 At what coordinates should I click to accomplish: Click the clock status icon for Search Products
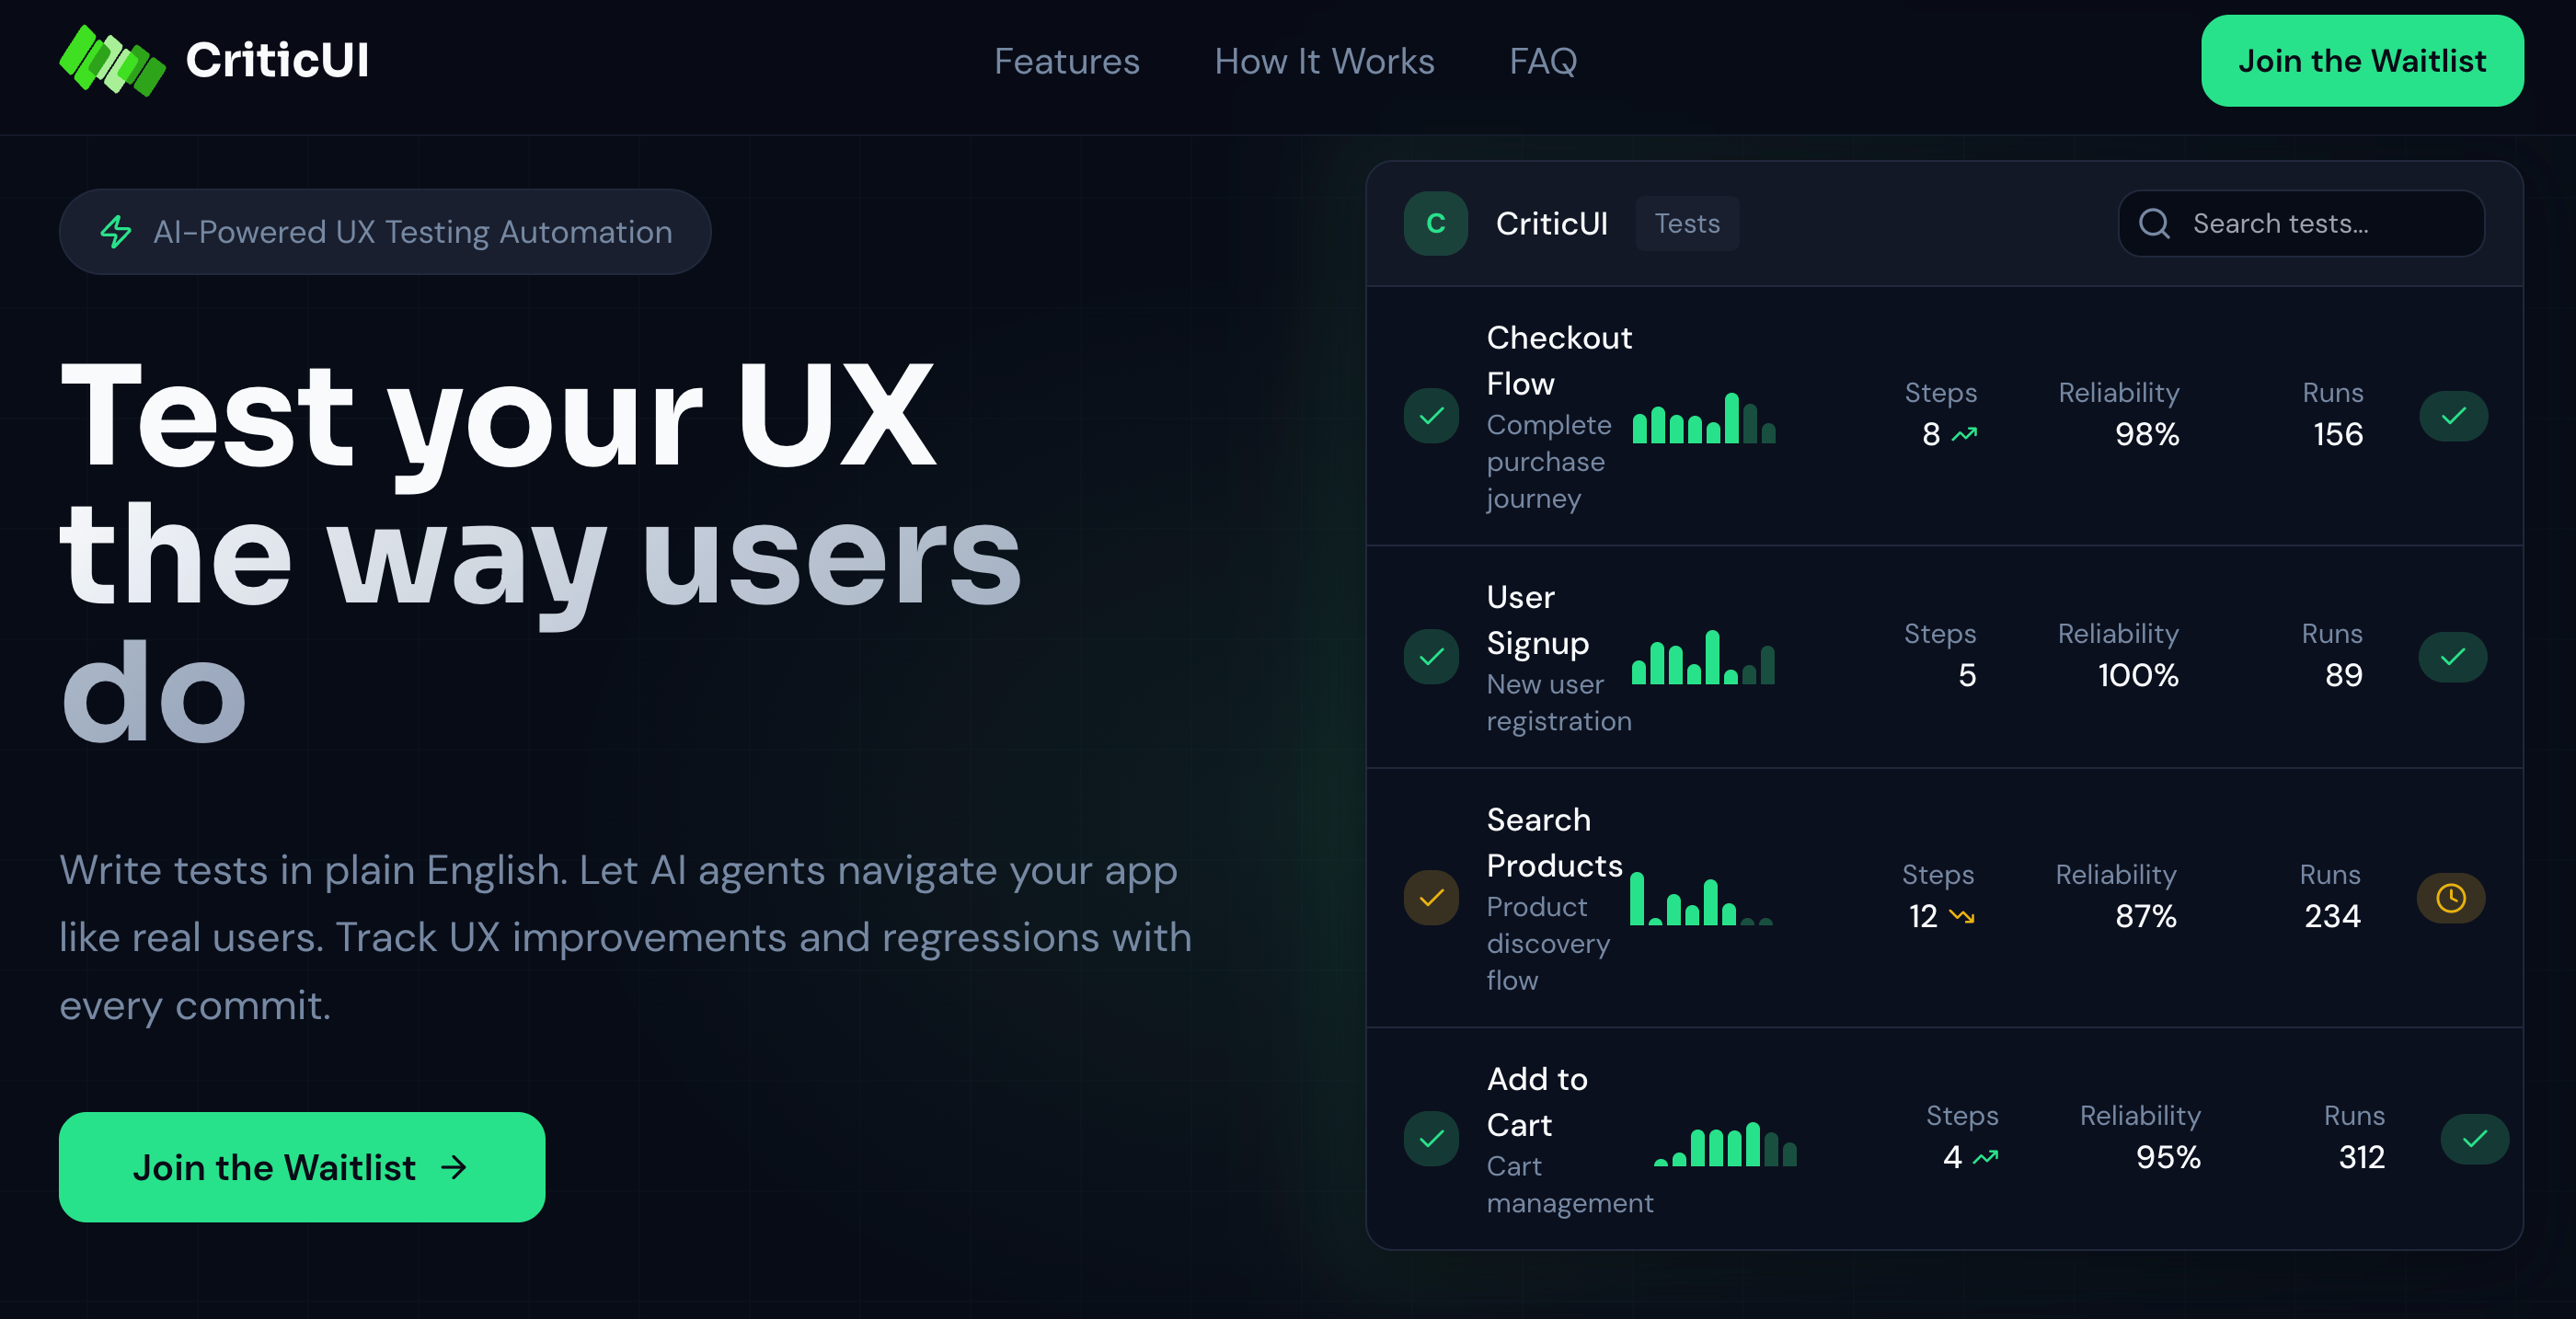pyautogui.click(x=2450, y=898)
